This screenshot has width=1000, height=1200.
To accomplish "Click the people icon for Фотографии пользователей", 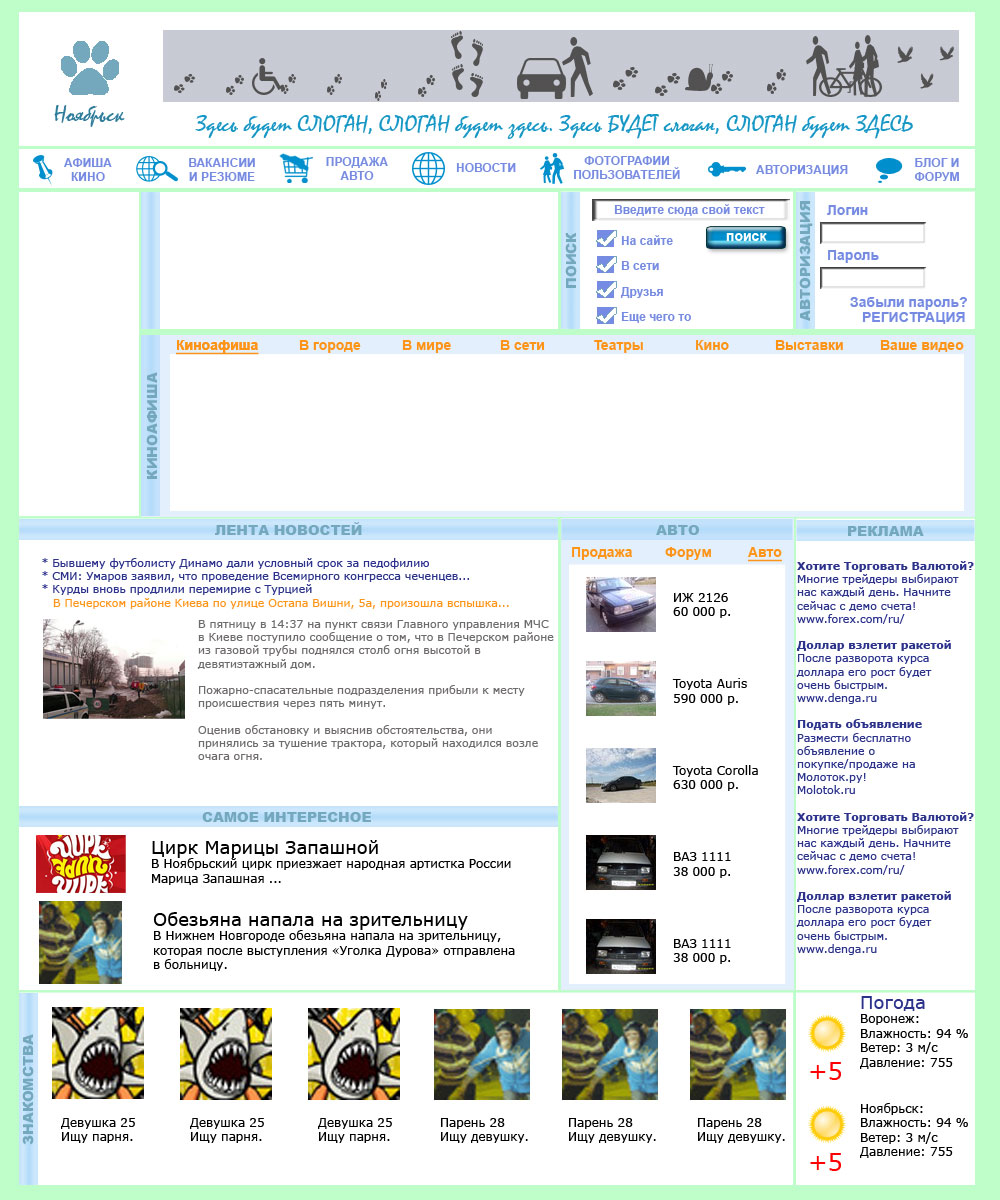I will pyautogui.click(x=552, y=169).
